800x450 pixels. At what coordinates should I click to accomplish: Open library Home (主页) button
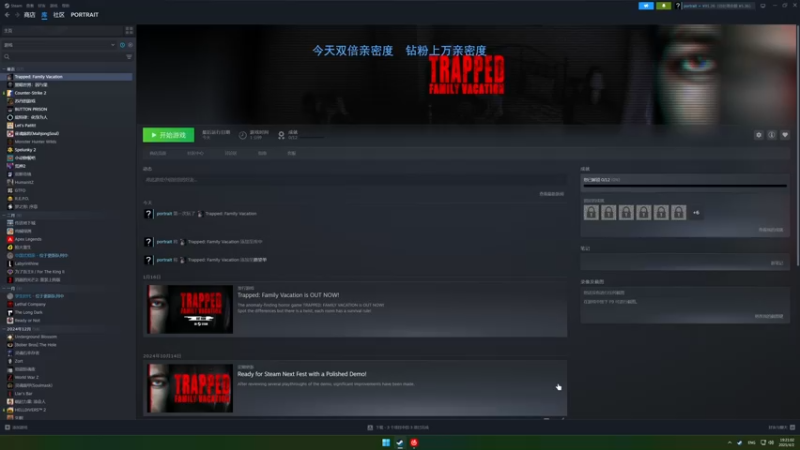[61, 31]
